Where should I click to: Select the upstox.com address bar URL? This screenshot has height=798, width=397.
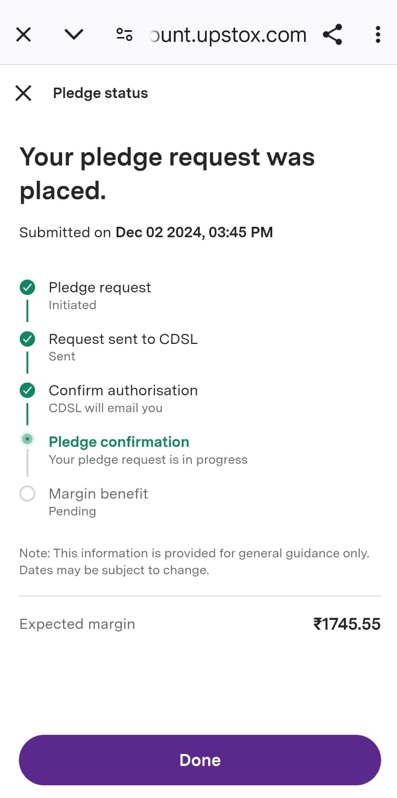tap(229, 35)
